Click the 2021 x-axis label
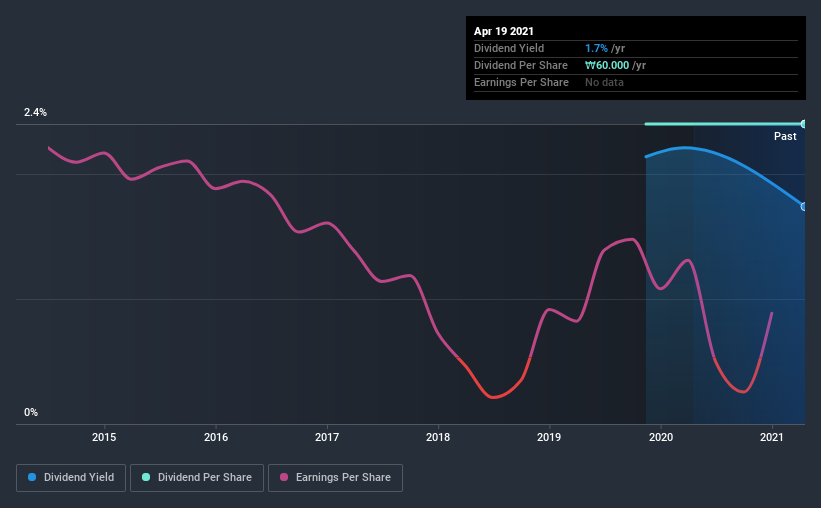The width and height of the screenshot is (821, 508). pos(772,437)
